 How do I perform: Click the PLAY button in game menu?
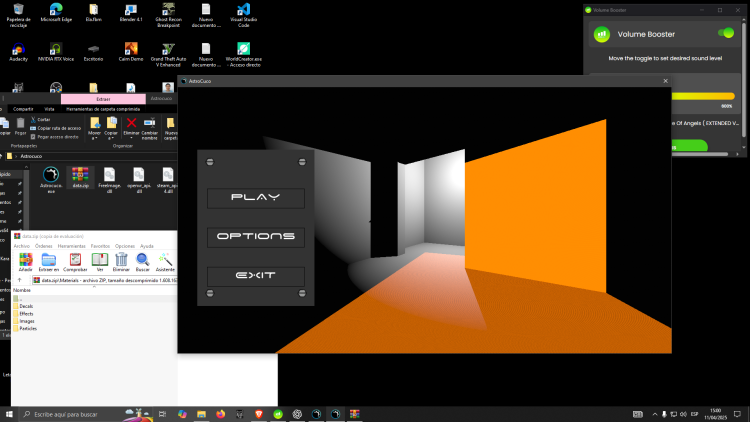255,197
